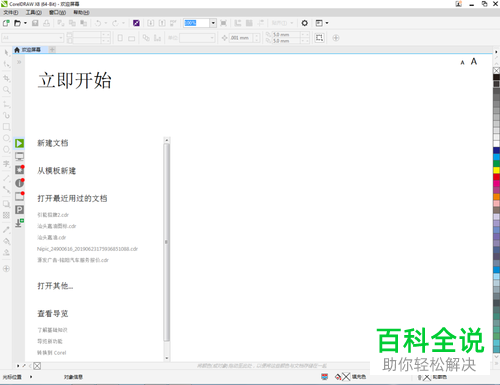Click the Export icon in toolbar
500x385 pixels.
tap(162, 23)
